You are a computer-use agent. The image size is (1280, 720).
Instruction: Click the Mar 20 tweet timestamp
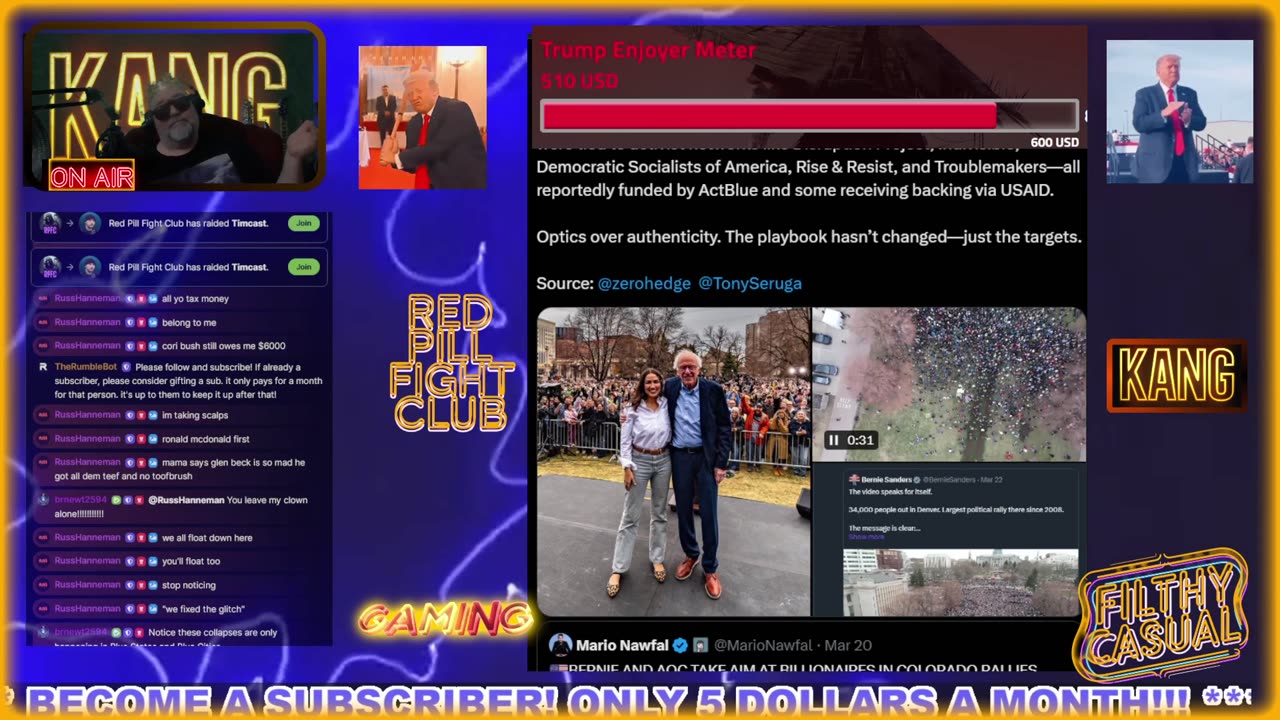[846, 645]
